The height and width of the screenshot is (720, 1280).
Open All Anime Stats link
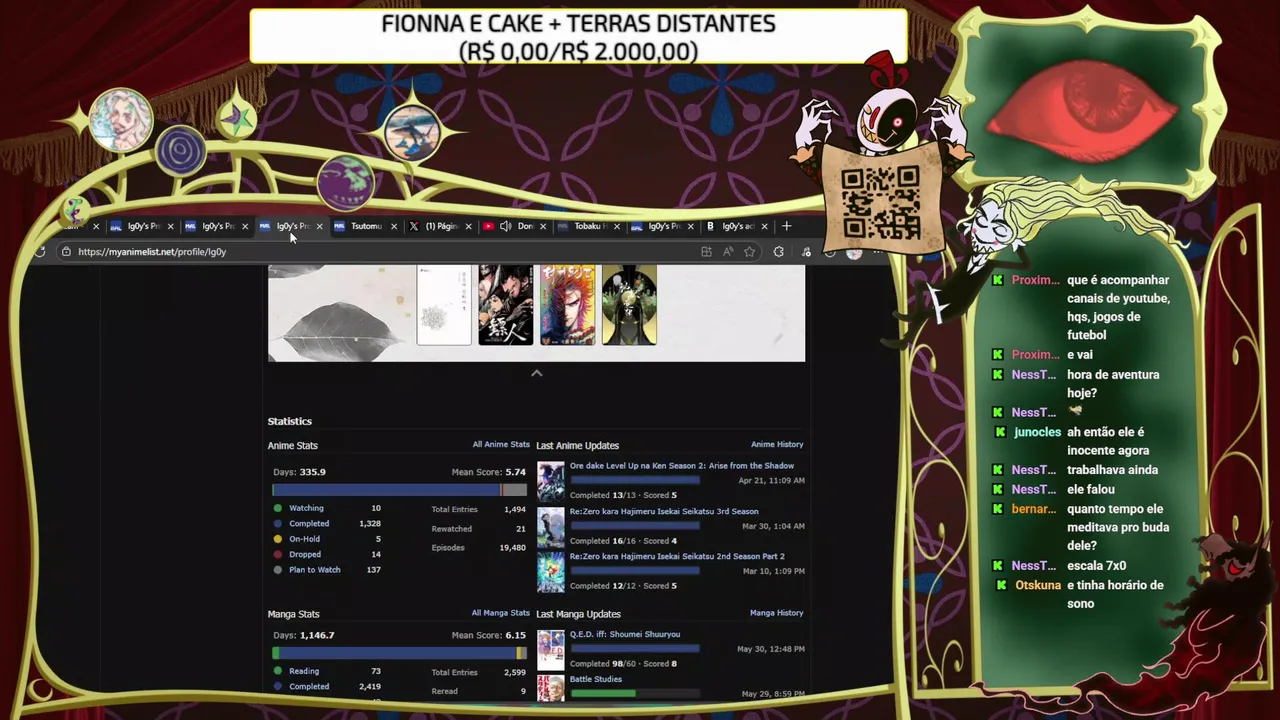click(x=501, y=445)
